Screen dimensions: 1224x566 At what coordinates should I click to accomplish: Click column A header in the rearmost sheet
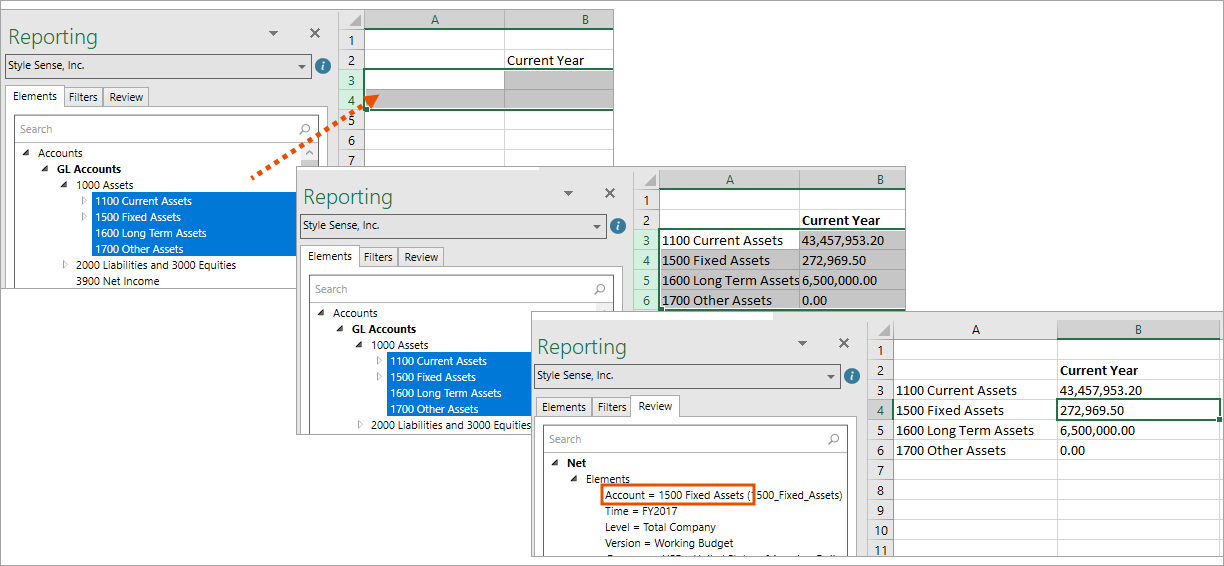point(435,20)
